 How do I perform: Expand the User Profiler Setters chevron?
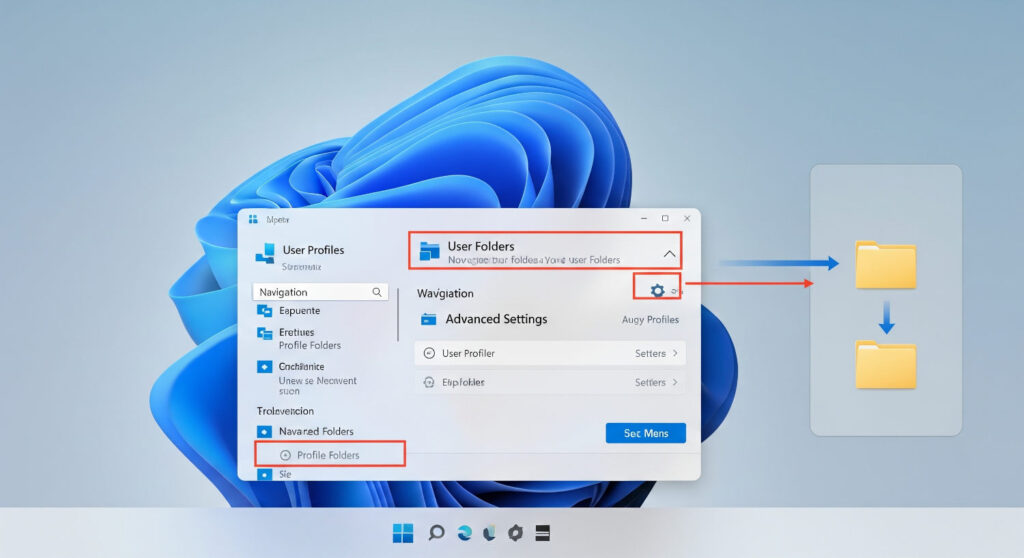click(x=675, y=353)
